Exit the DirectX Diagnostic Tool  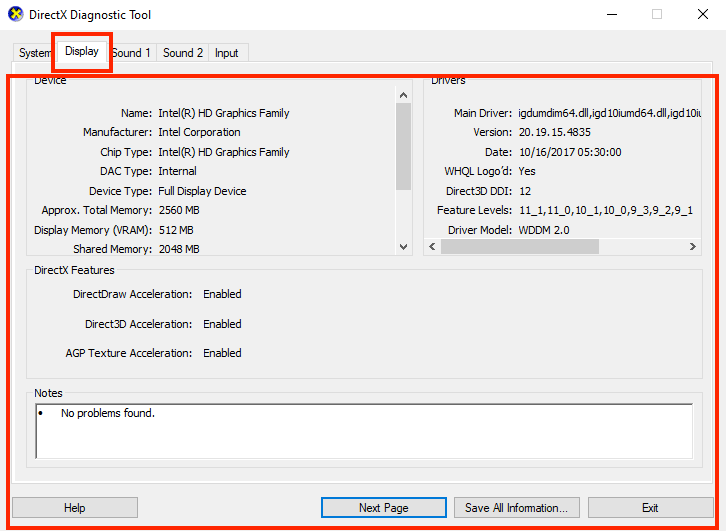coord(650,508)
